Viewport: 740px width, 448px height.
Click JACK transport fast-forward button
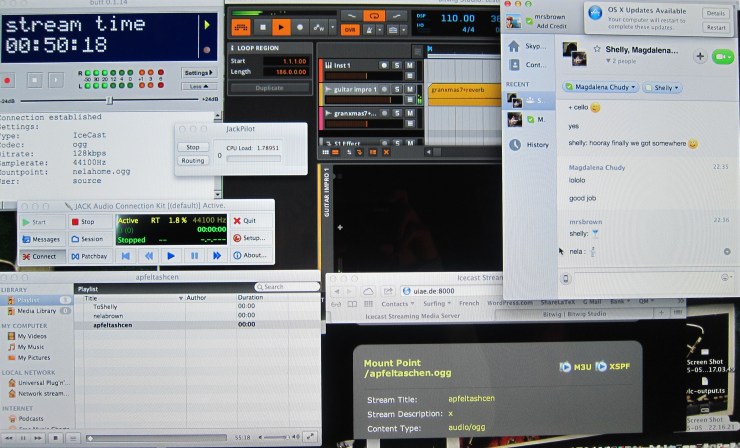[x=217, y=256]
